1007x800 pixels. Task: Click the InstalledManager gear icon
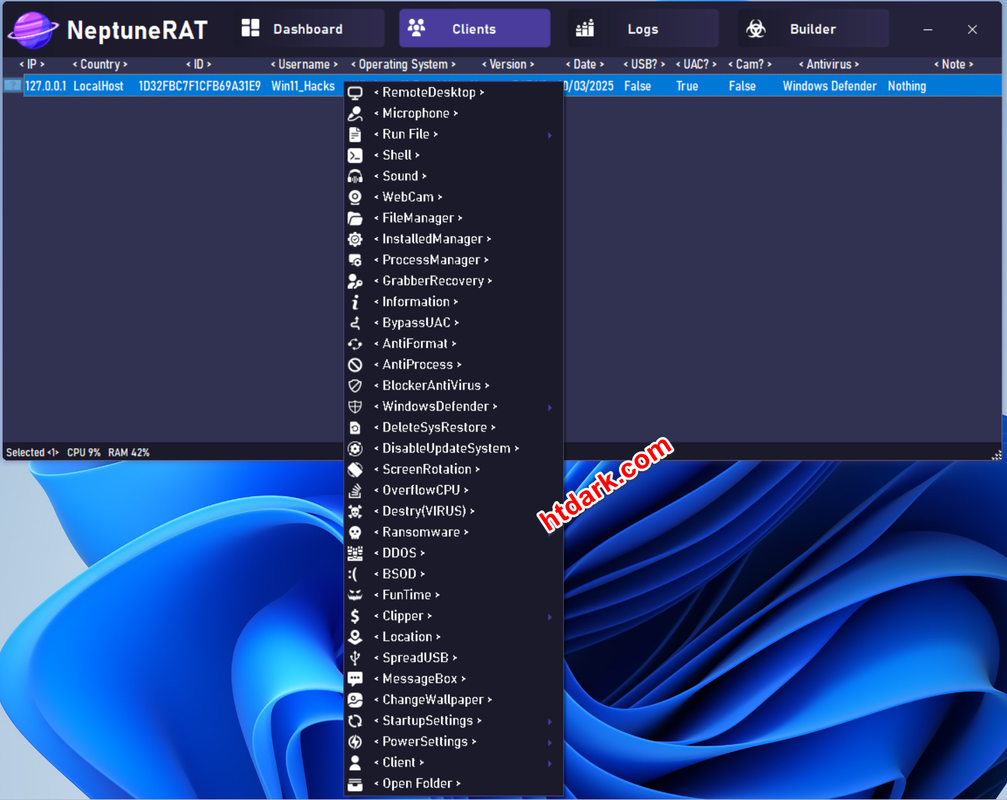(x=355, y=239)
